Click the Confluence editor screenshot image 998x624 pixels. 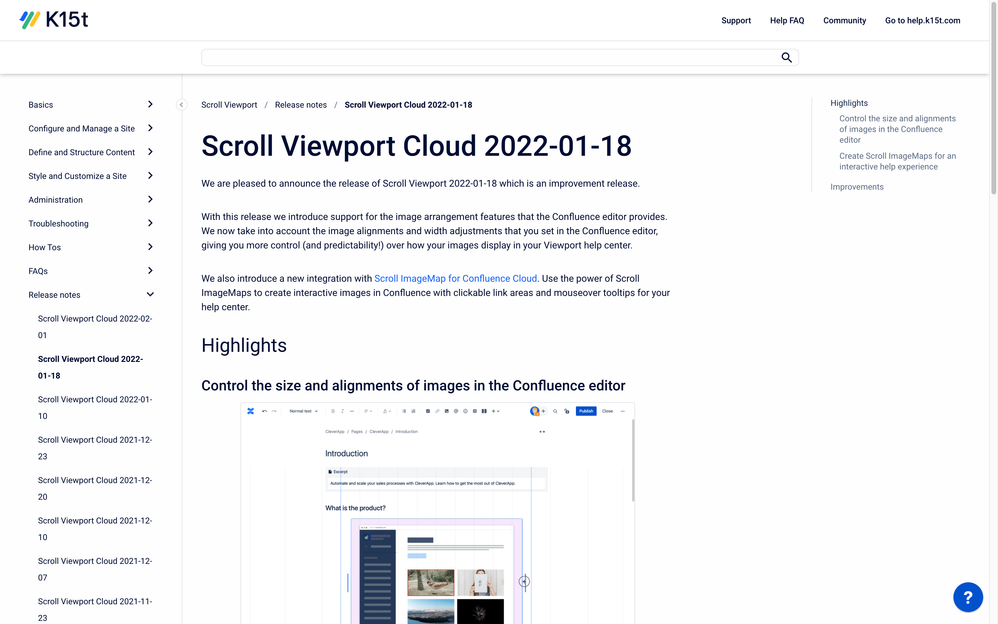tap(438, 513)
